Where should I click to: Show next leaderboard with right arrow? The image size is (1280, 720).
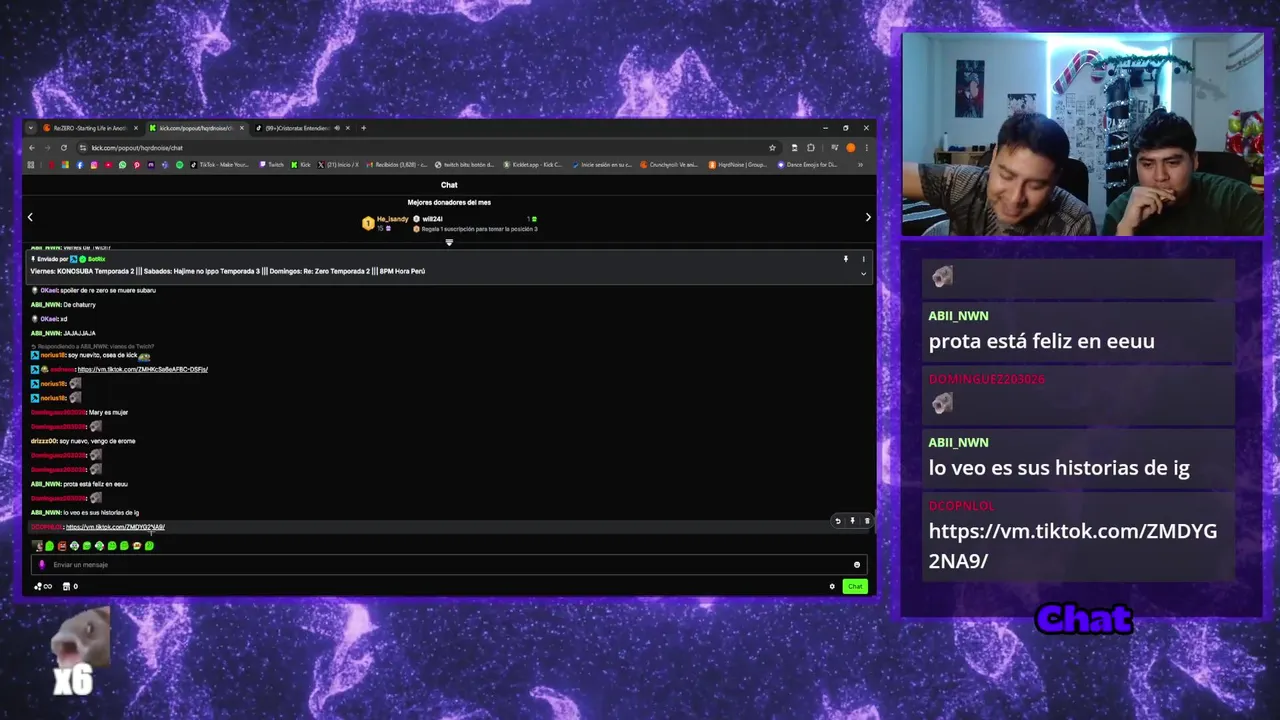coord(868,217)
